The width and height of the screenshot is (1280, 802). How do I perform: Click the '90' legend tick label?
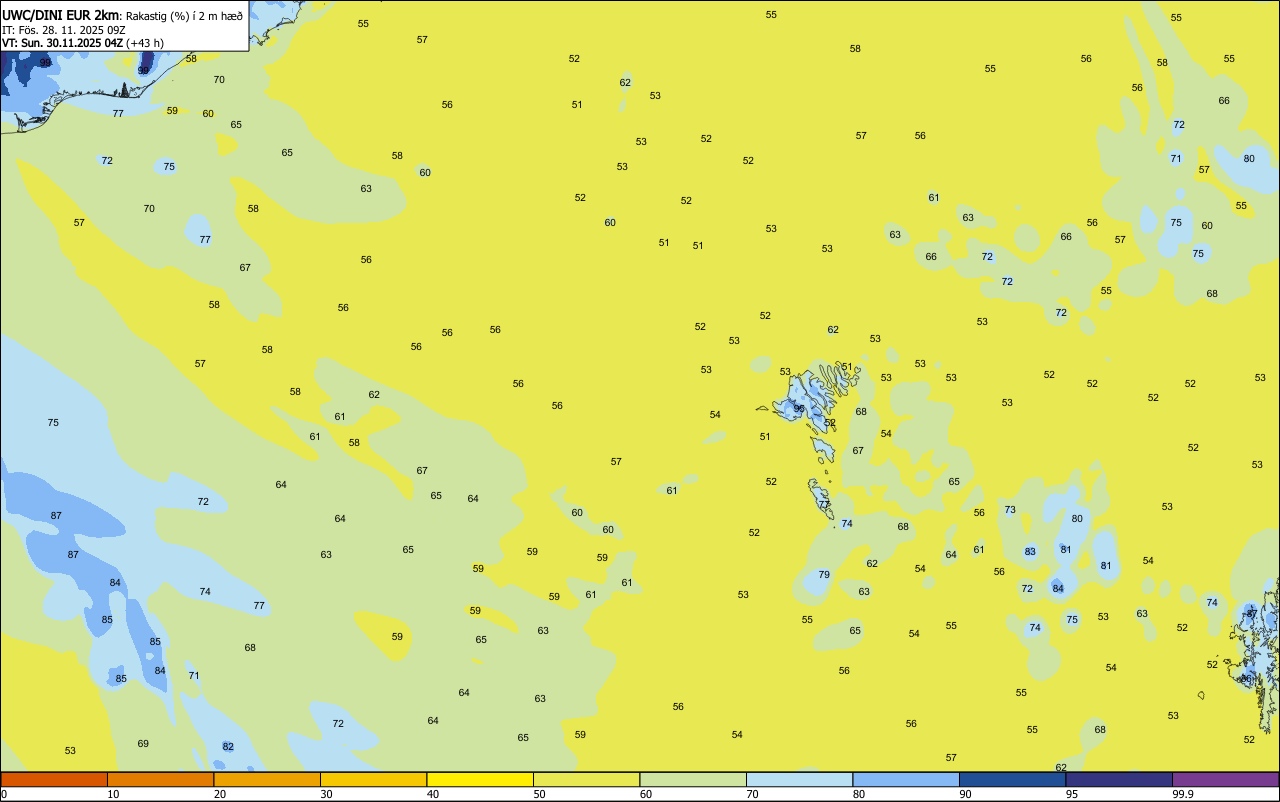965,794
